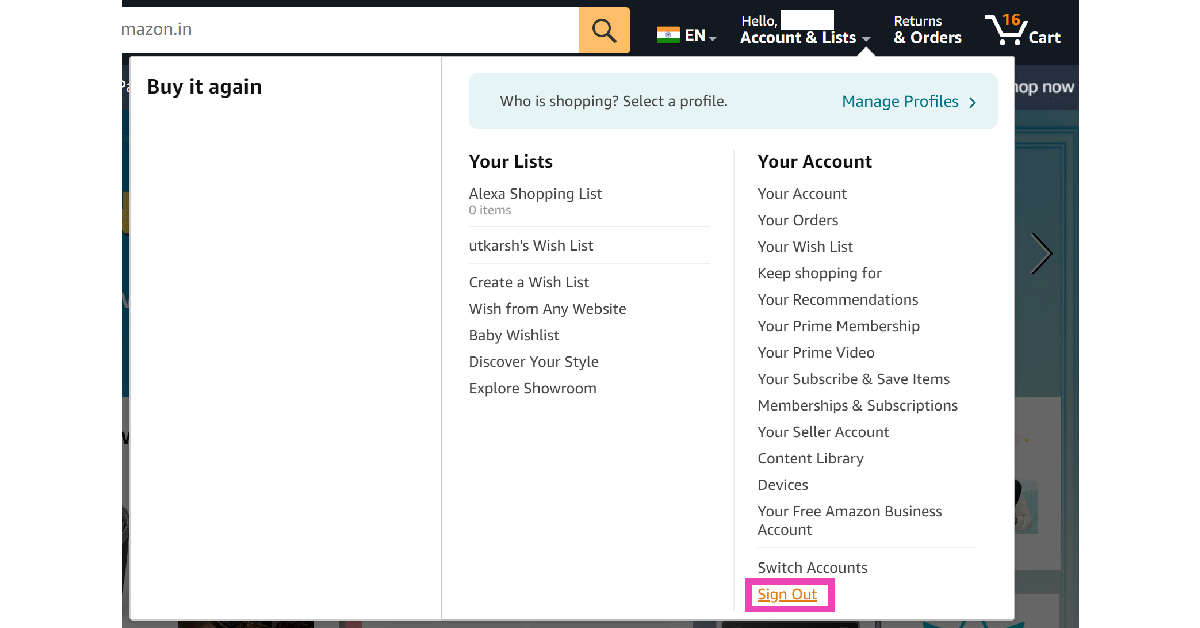This screenshot has height=628, width=1200.
Task: Open Your Wish List in account column
Action: point(805,246)
